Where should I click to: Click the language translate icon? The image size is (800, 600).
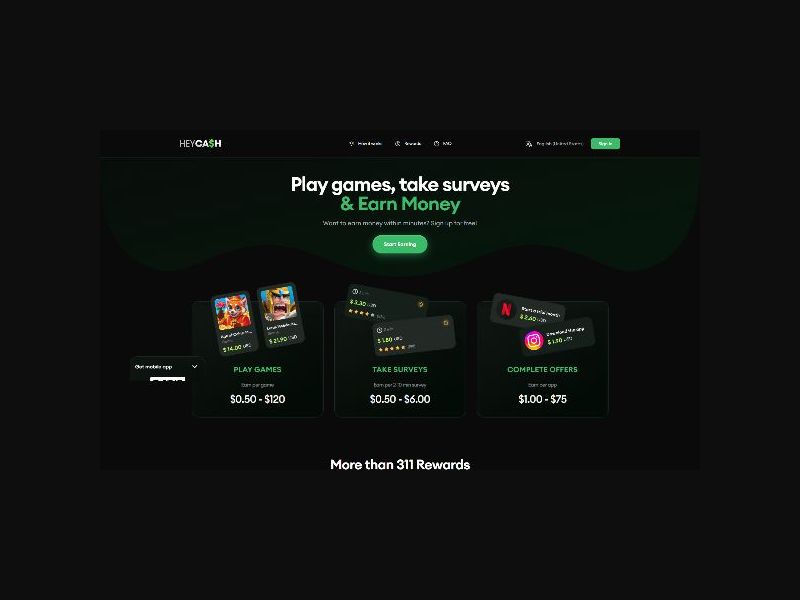529,144
